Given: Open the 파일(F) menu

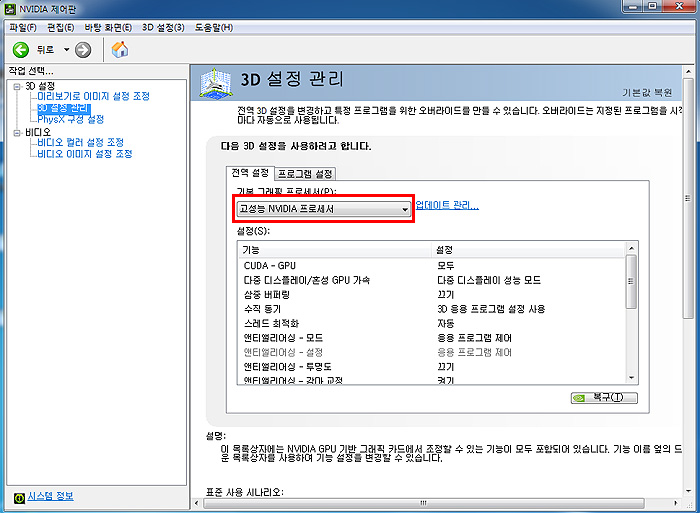Looking at the screenshot, I should pyautogui.click(x=23, y=28).
